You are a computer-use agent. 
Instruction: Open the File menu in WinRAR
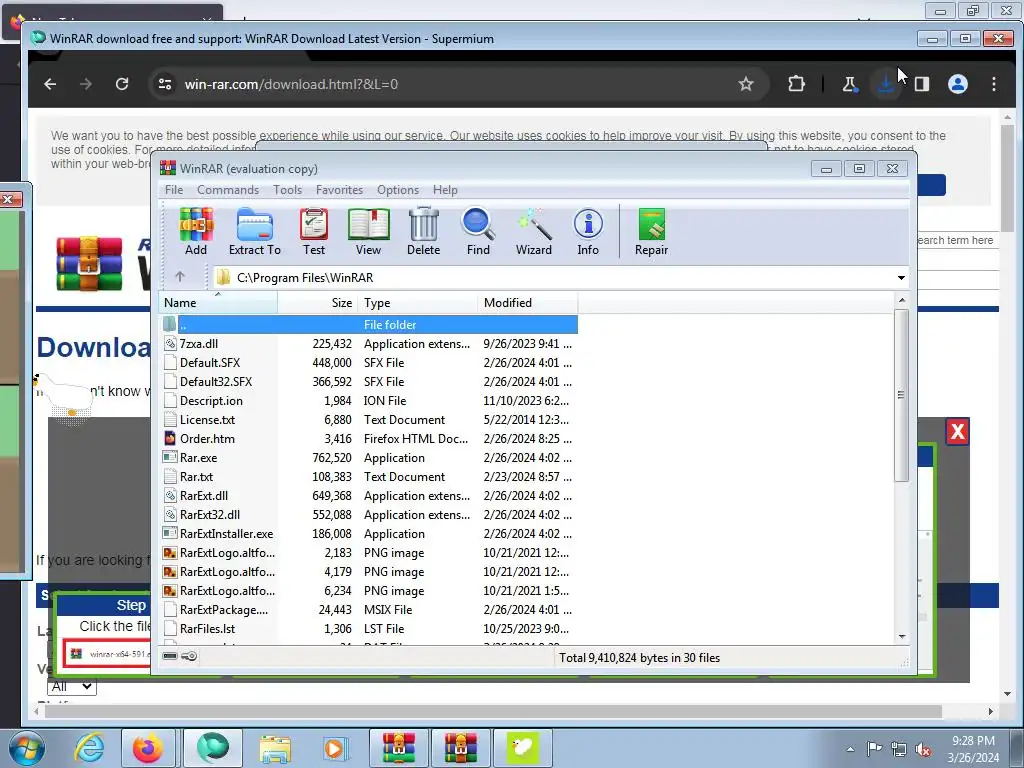pos(174,190)
